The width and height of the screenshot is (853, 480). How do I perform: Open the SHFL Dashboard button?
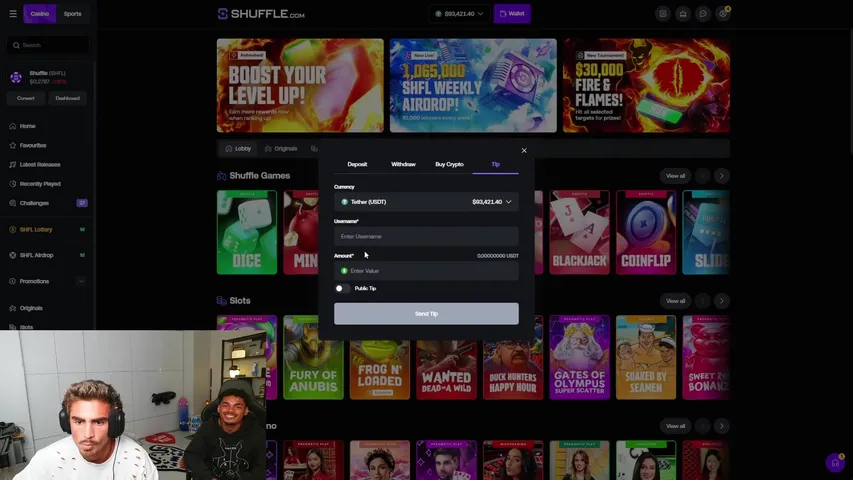[67, 99]
